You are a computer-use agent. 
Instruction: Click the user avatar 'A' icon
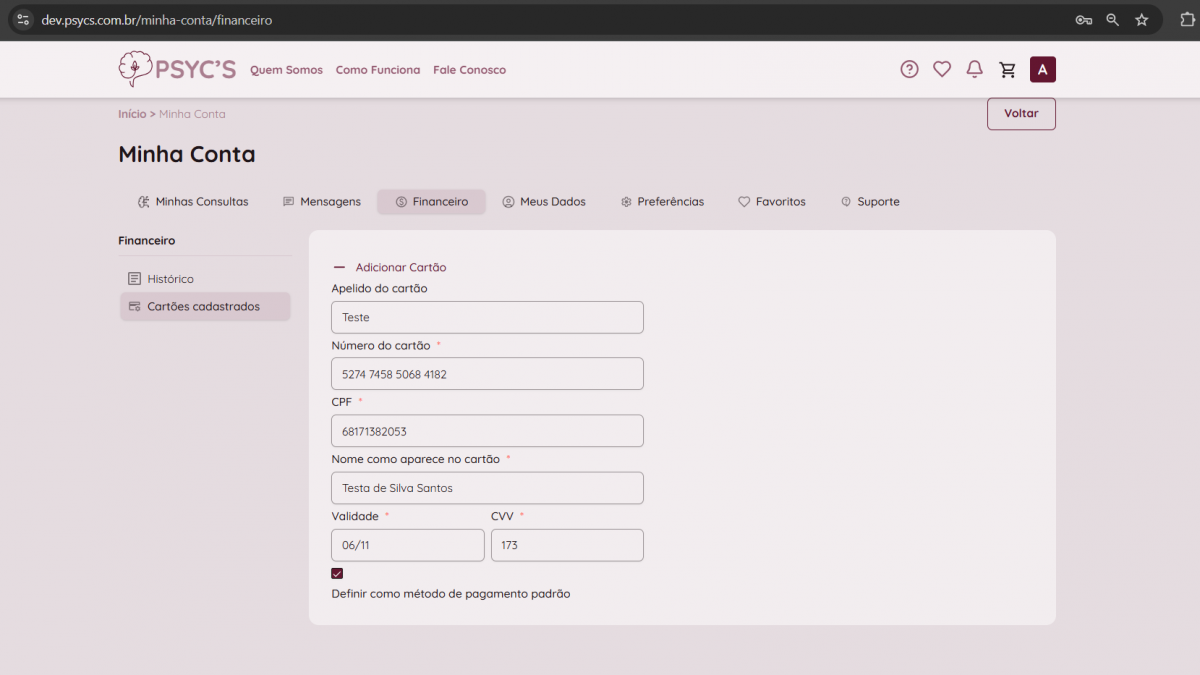[x=1043, y=69]
